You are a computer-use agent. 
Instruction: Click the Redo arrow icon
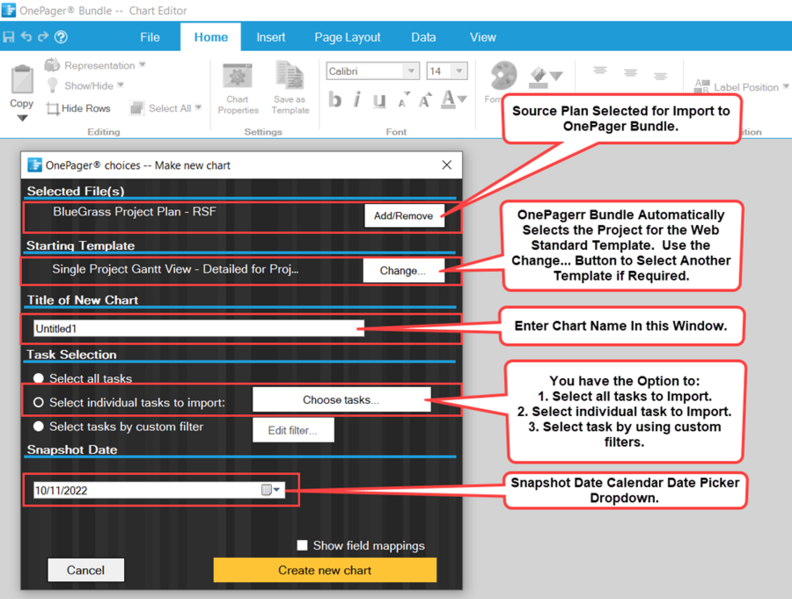coord(43,37)
